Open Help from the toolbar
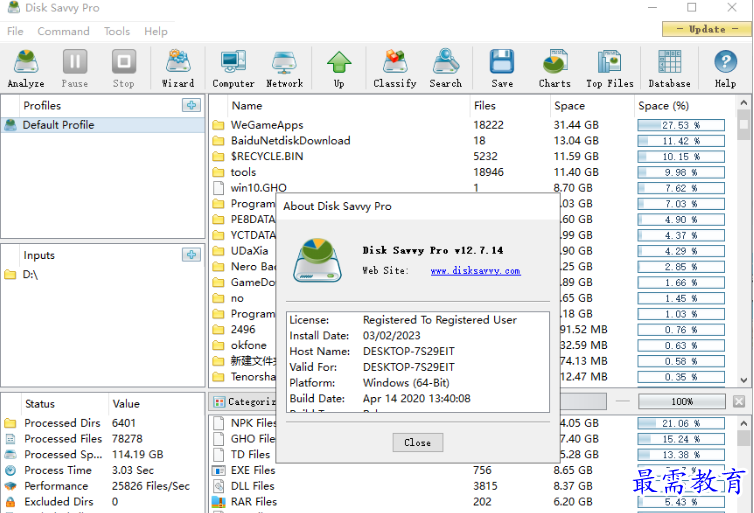This screenshot has height=513, width=754. [x=725, y=68]
